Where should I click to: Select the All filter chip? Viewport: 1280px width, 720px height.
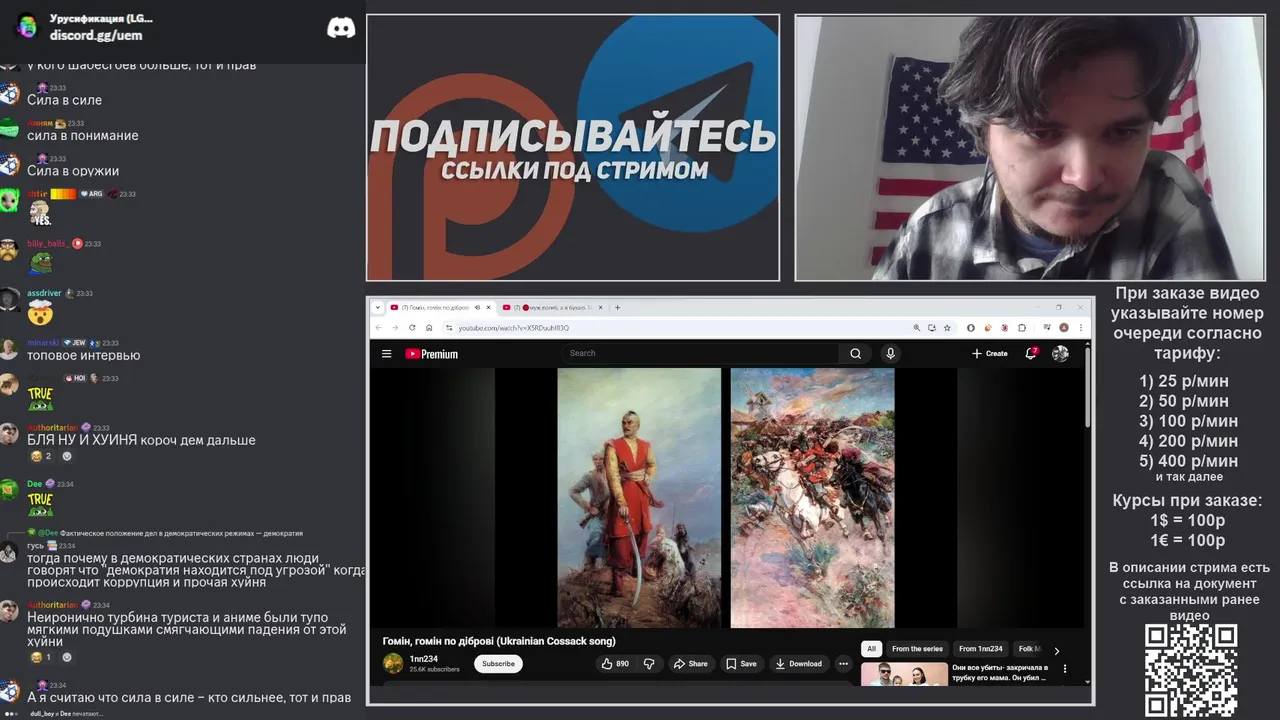[871, 649]
